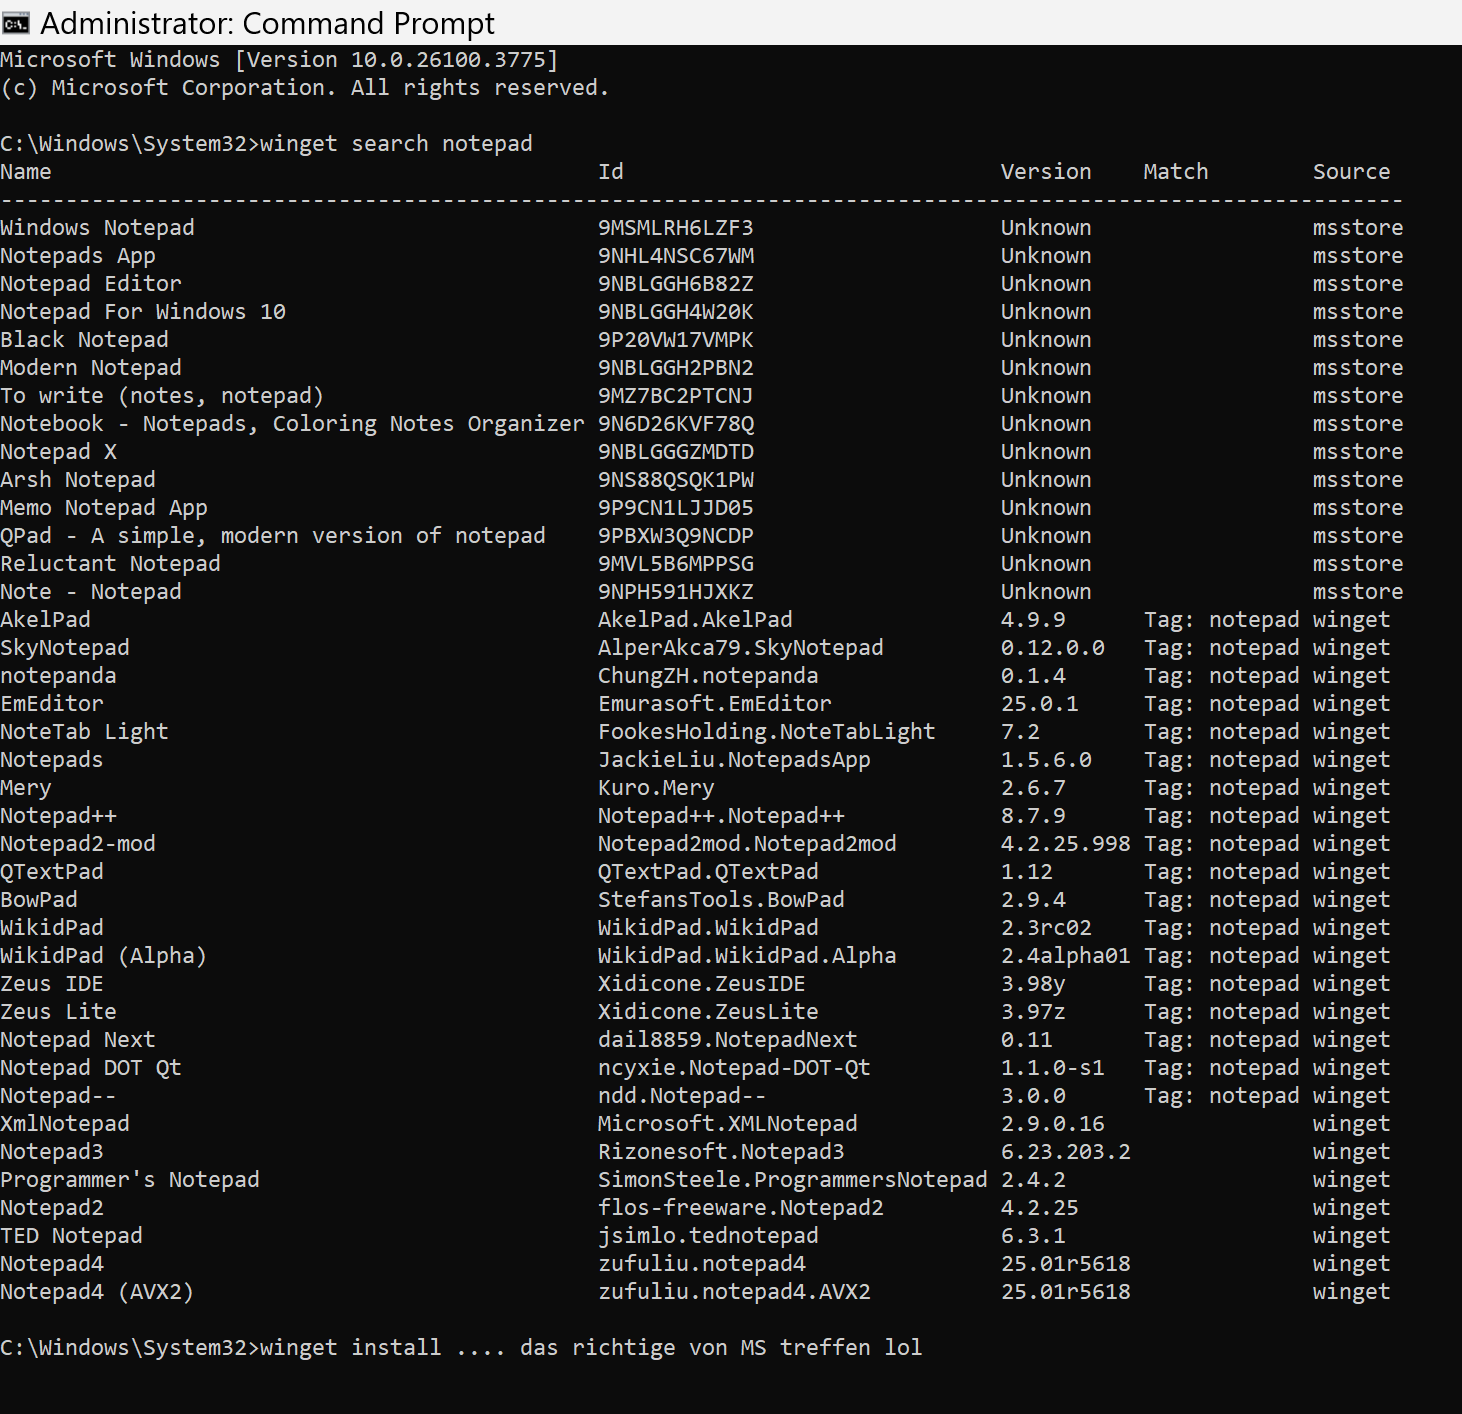
Task: Click the 'flos-freeware.Notepad2' package ID
Action: (x=741, y=1208)
